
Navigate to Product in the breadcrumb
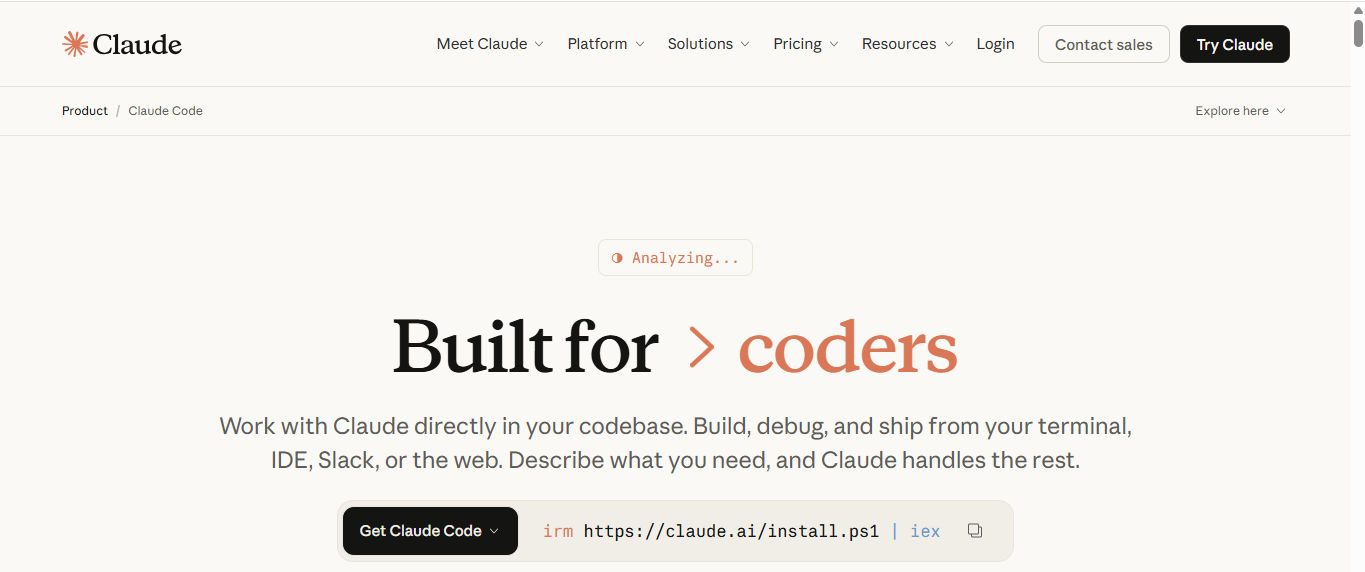(85, 111)
